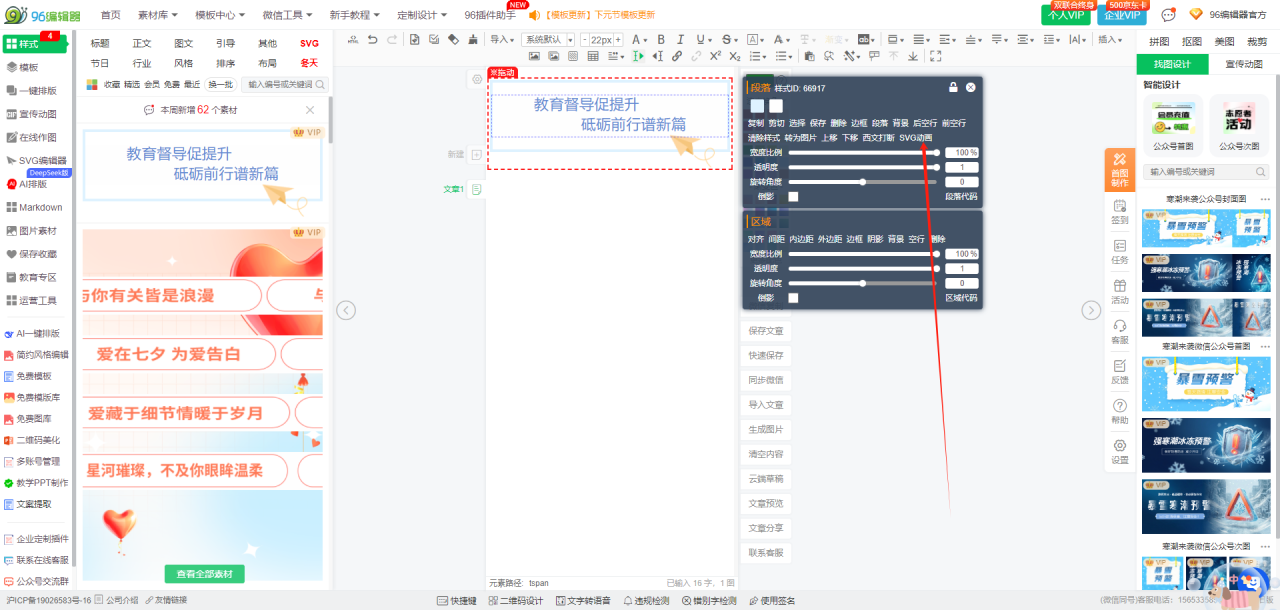1280x610 pixels.
Task: Open the 首图制作 orange sidebar button
Action: [x=1119, y=169]
